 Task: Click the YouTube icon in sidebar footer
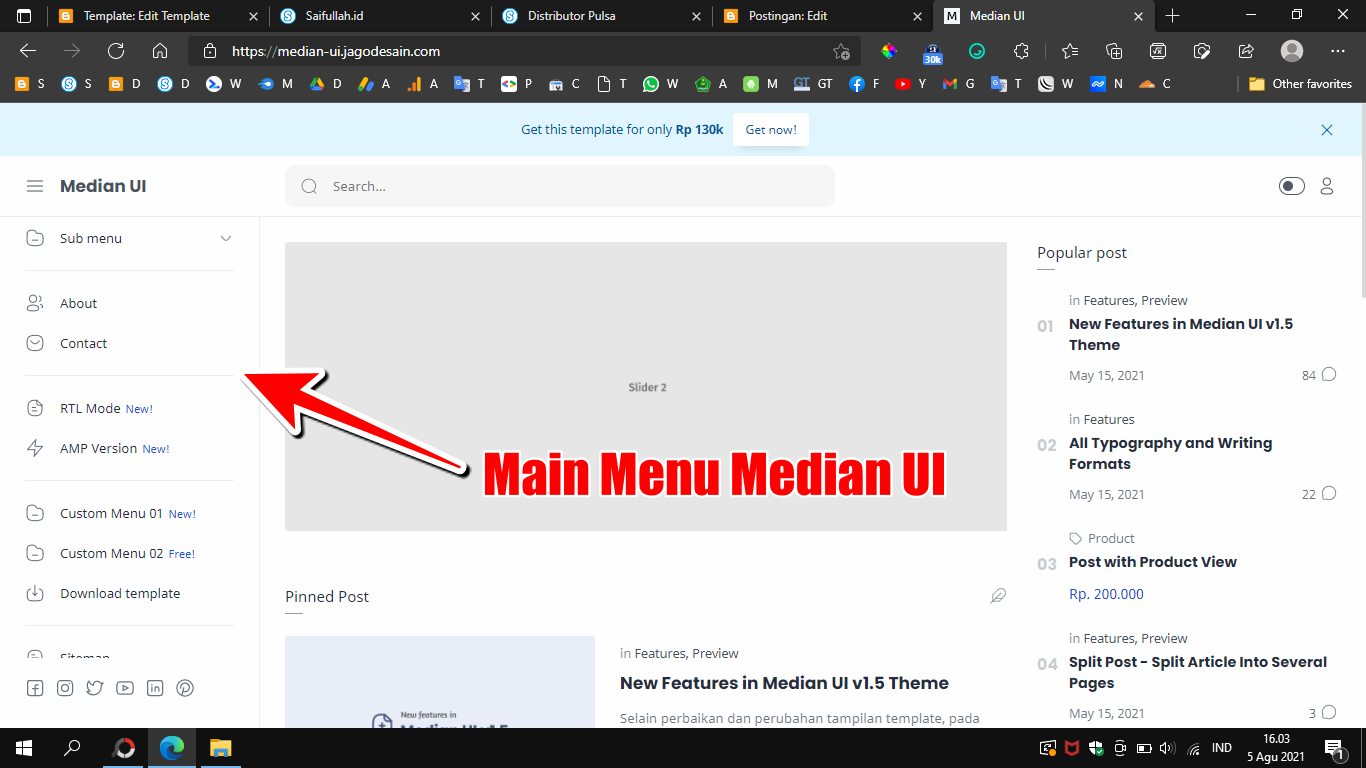(125, 688)
